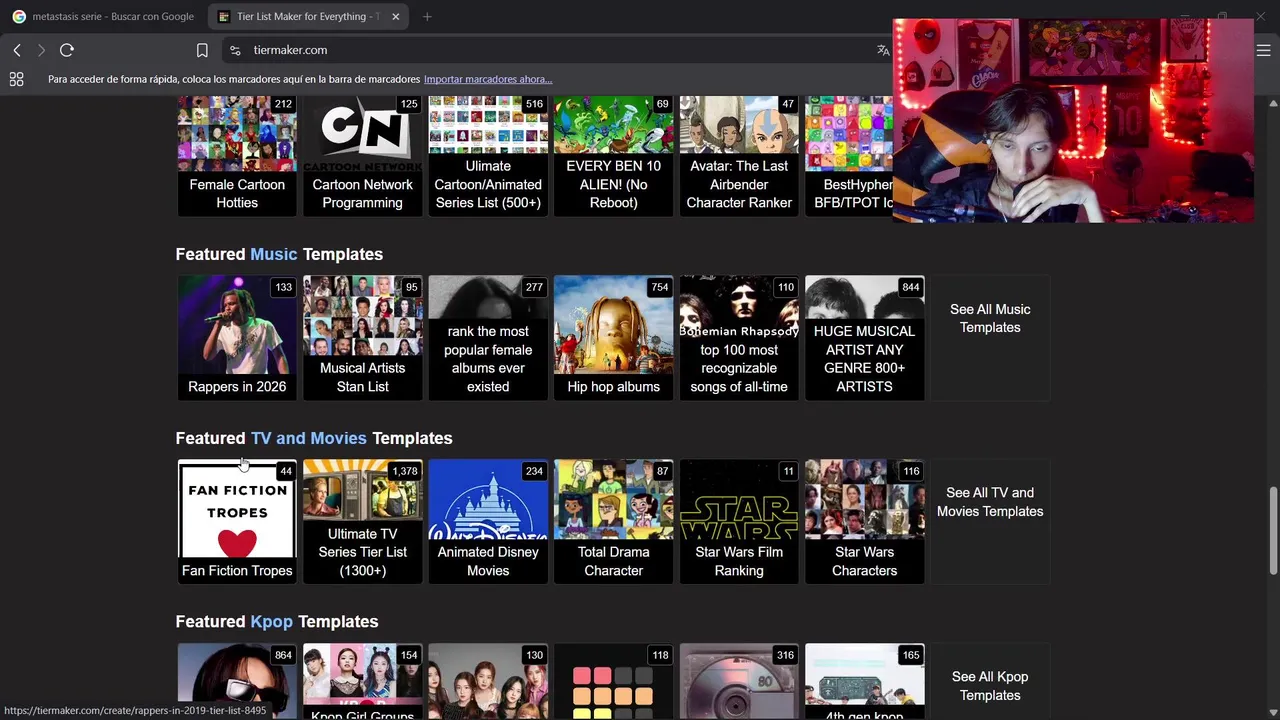Screen dimensions: 1280x720
Task: Click the translate page icon
Action: click(x=883, y=50)
